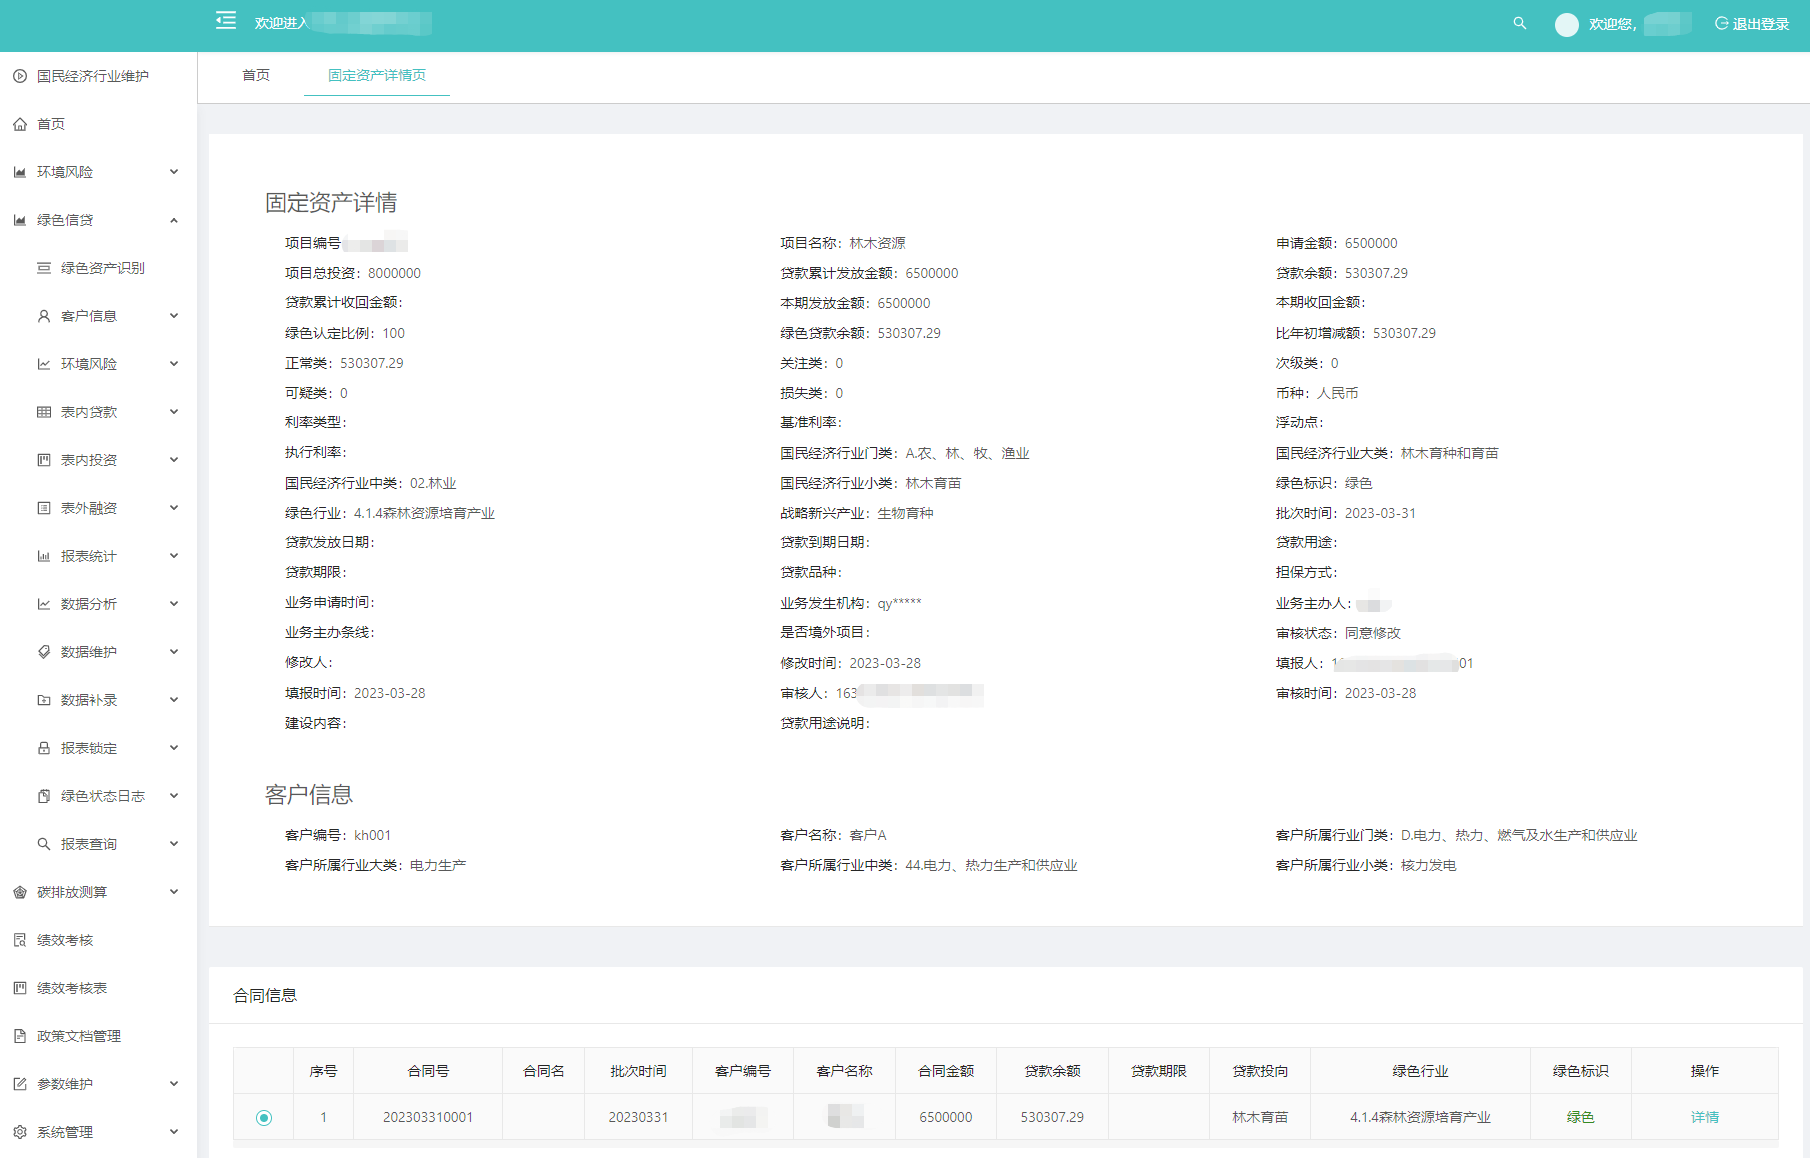1810x1158 pixels.
Task: Open the 碳排放测算 sidebar label
Action: coord(72,892)
